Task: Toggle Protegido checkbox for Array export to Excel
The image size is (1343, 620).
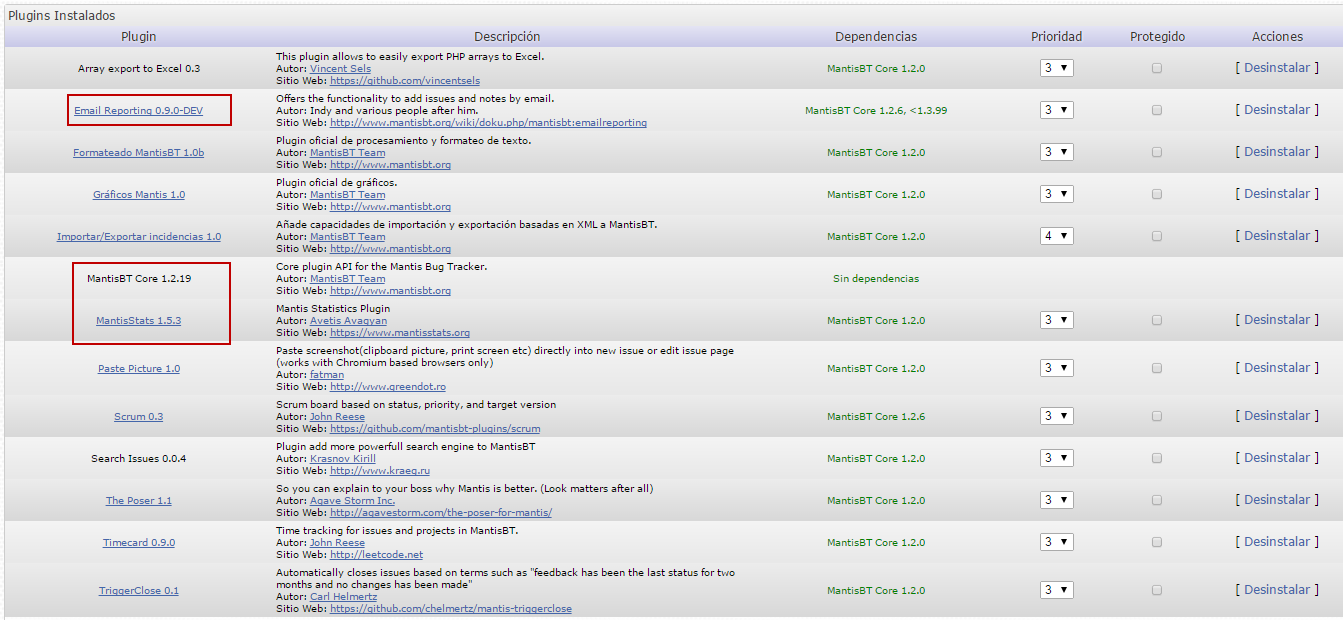Action: [1157, 69]
